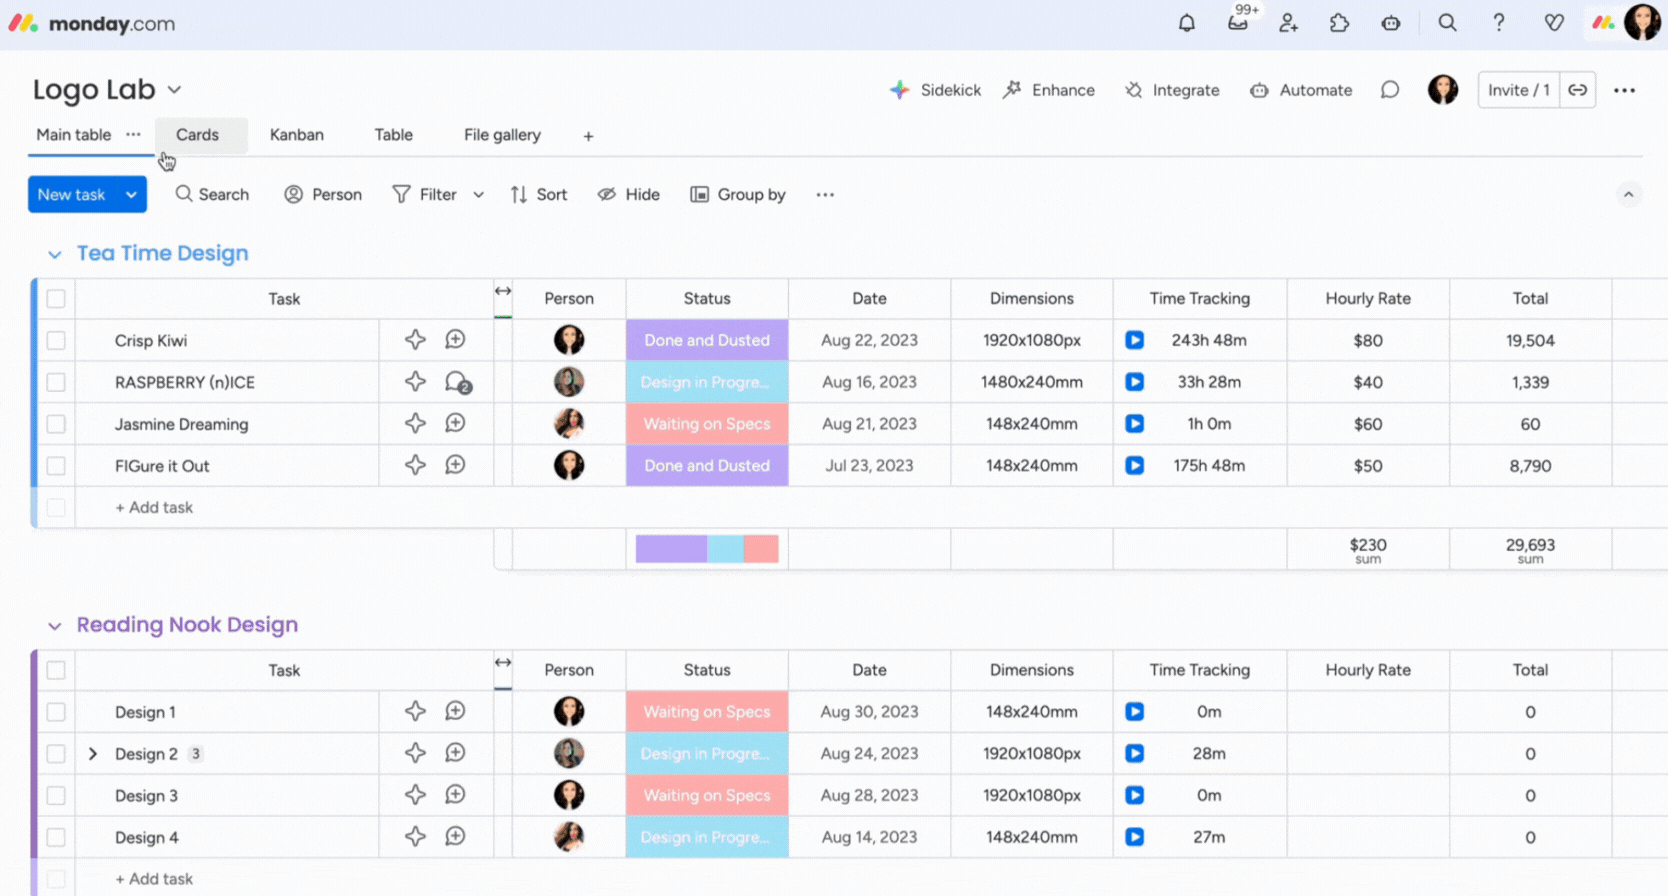Viewport: 1668px width, 896px height.
Task: Open updates conversation for RASPBERRY (n)ICE
Action: 456,382
